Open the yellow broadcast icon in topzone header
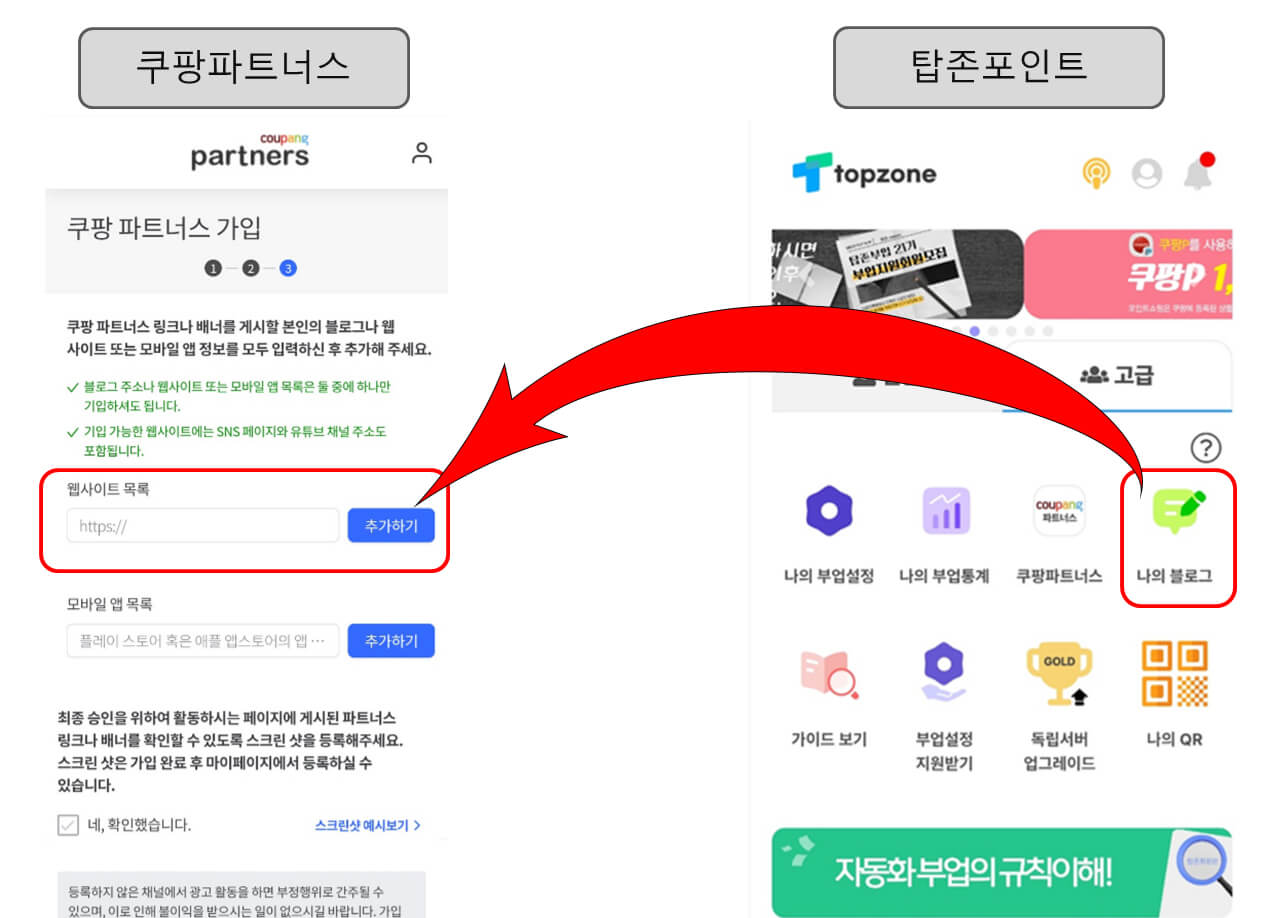This screenshot has width=1275, height=918. (x=1096, y=174)
